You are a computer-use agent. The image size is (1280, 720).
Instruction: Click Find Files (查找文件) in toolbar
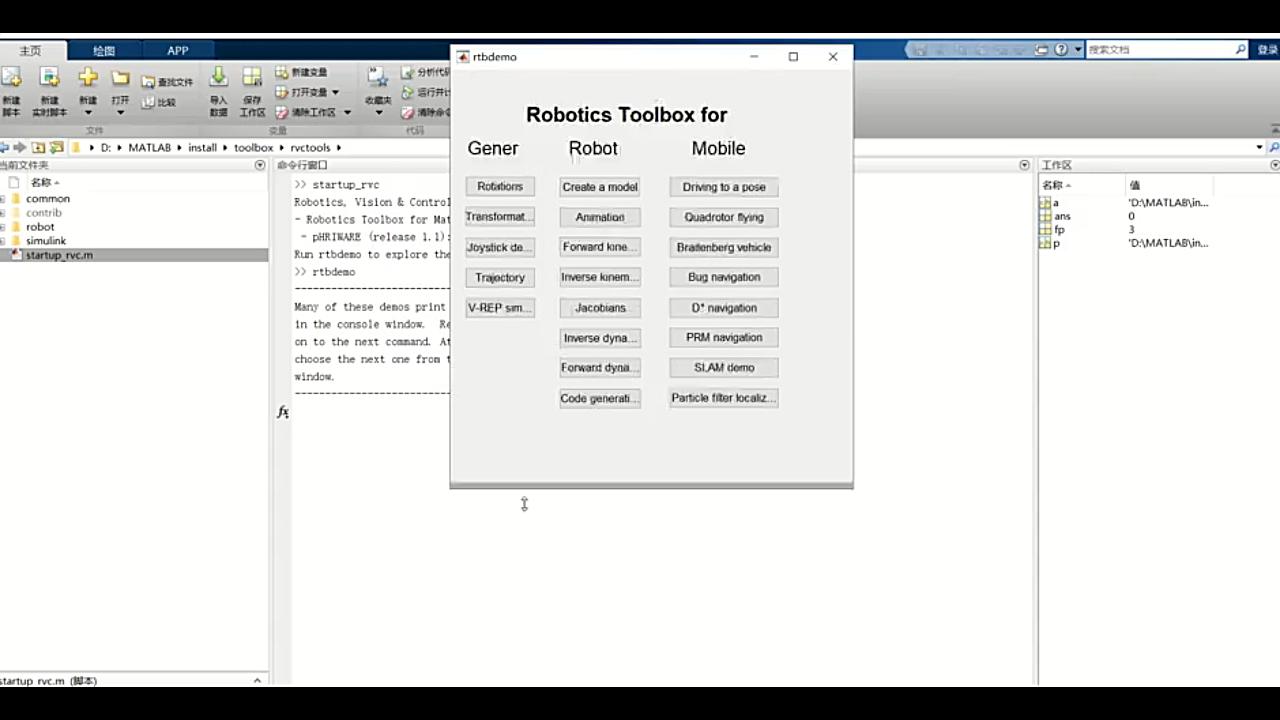pos(167,82)
